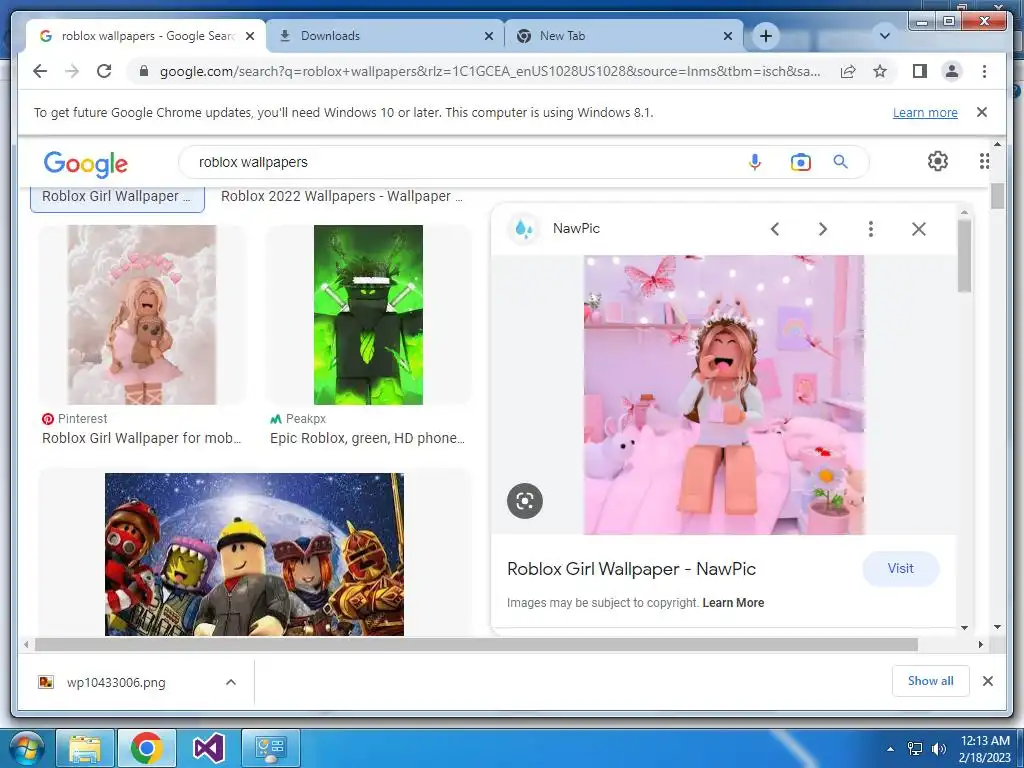Click the blue magnifier search button
1024x768 pixels.
840,162
